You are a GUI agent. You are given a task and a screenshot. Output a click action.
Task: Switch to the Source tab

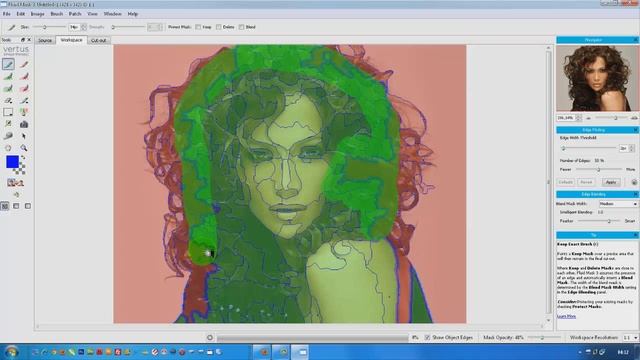[45, 40]
